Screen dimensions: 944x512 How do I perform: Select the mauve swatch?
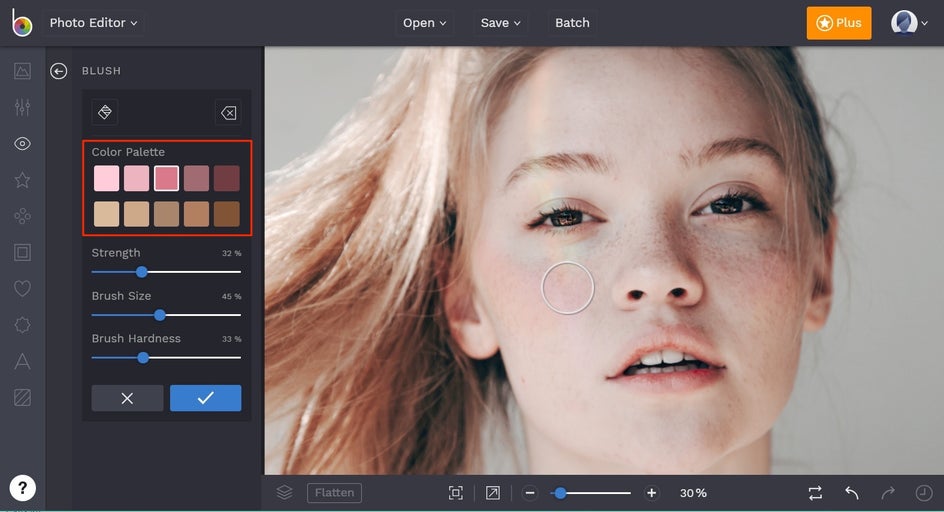click(196, 178)
